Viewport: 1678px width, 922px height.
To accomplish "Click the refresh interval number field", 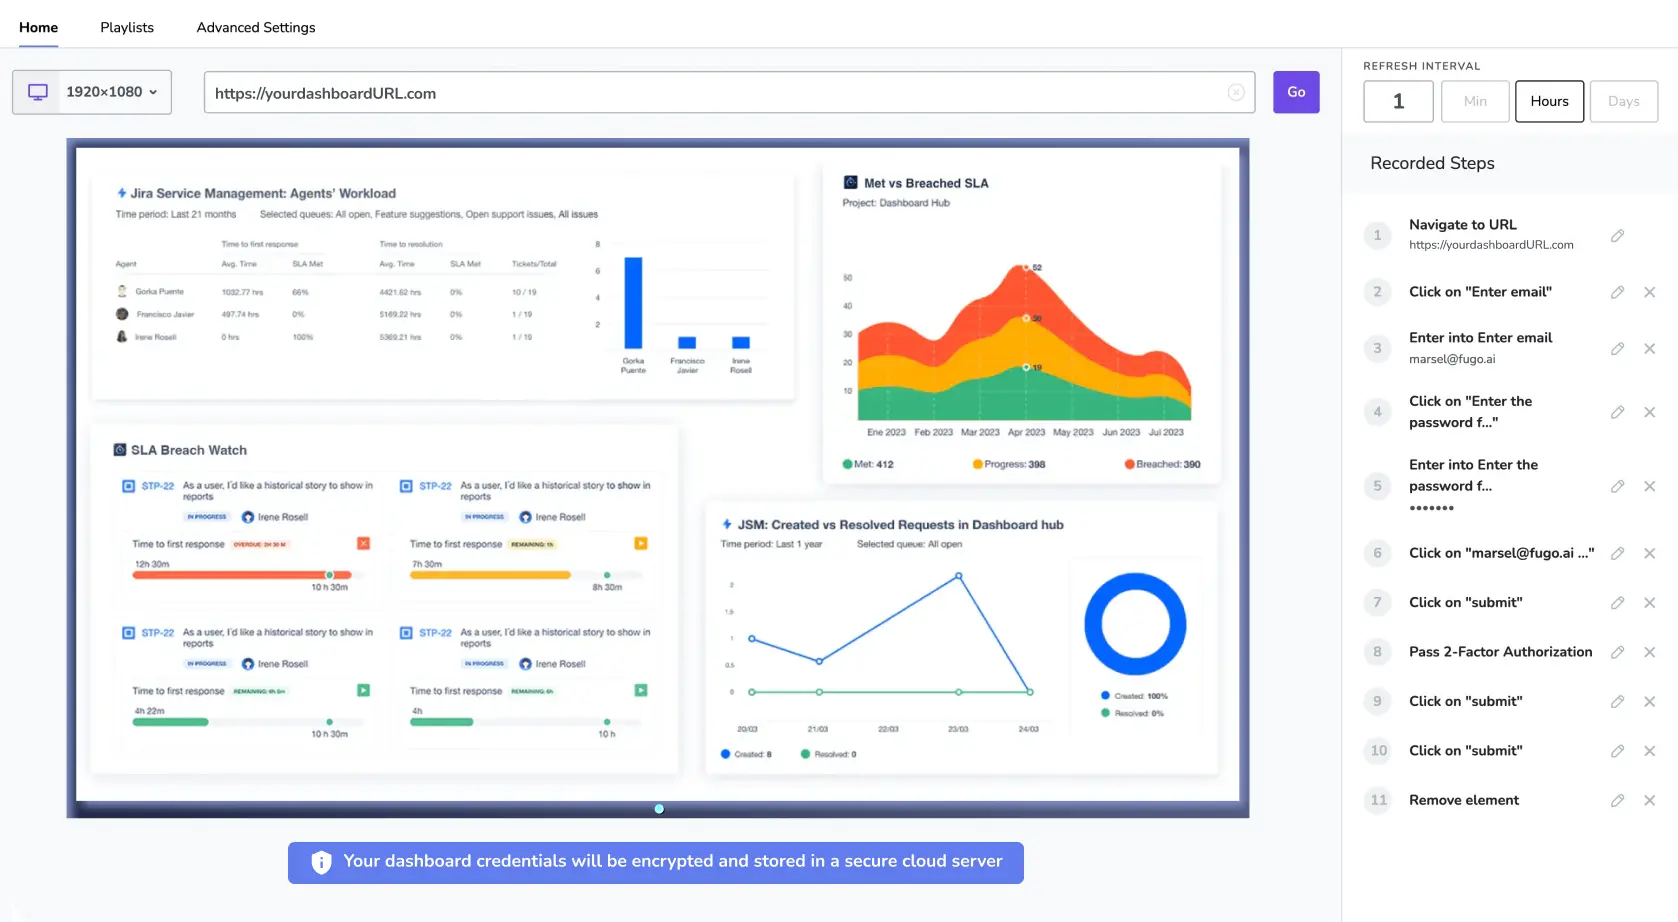I will coord(1398,101).
